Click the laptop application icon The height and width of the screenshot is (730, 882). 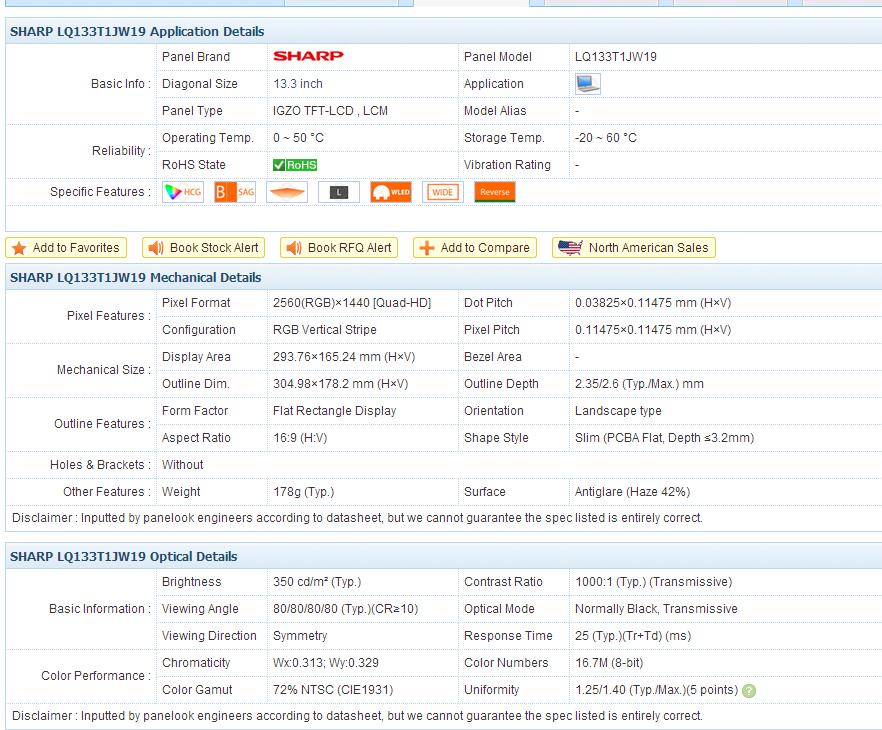(x=588, y=84)
